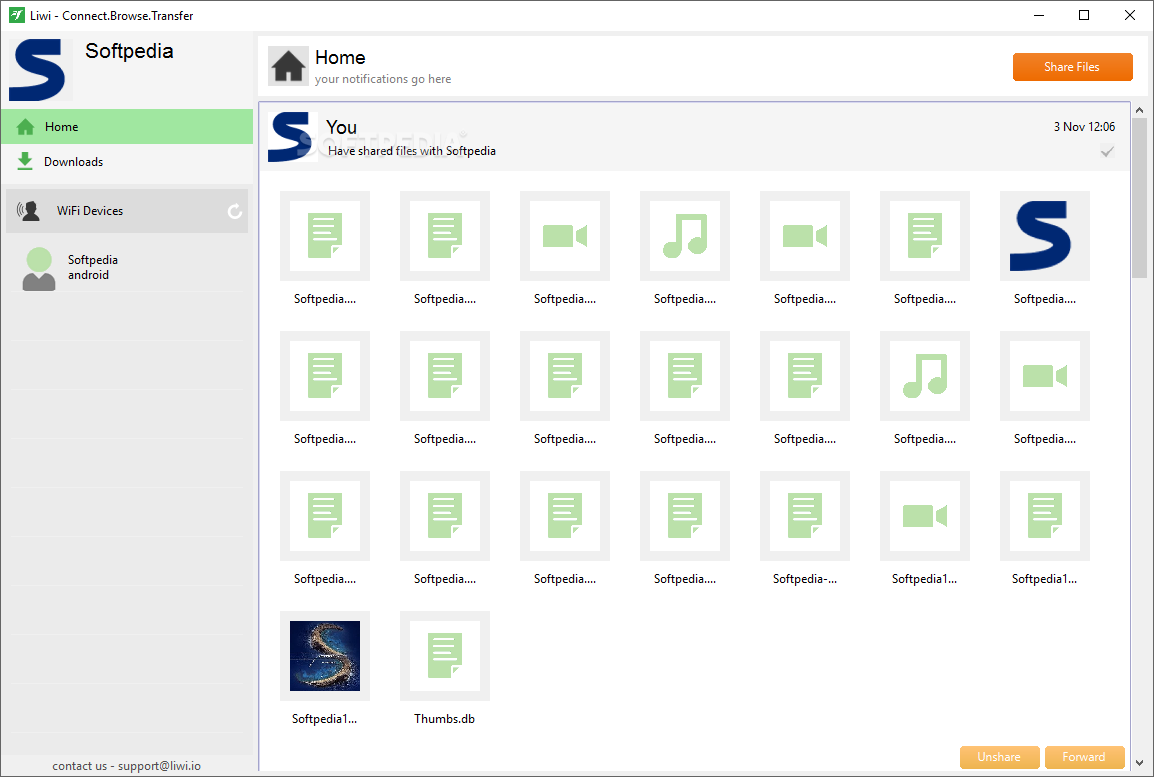Click the Softpedia username in the sidebar
The image size is (1154, 777).
point(130,51)
